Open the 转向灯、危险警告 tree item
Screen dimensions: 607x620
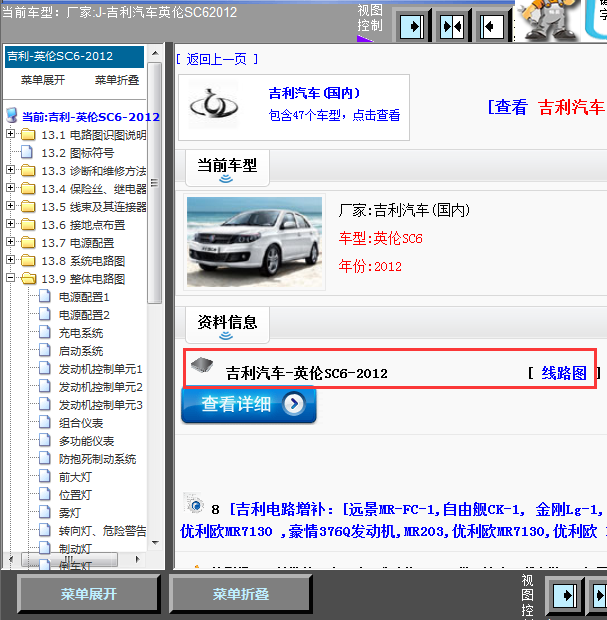(102, 531)
